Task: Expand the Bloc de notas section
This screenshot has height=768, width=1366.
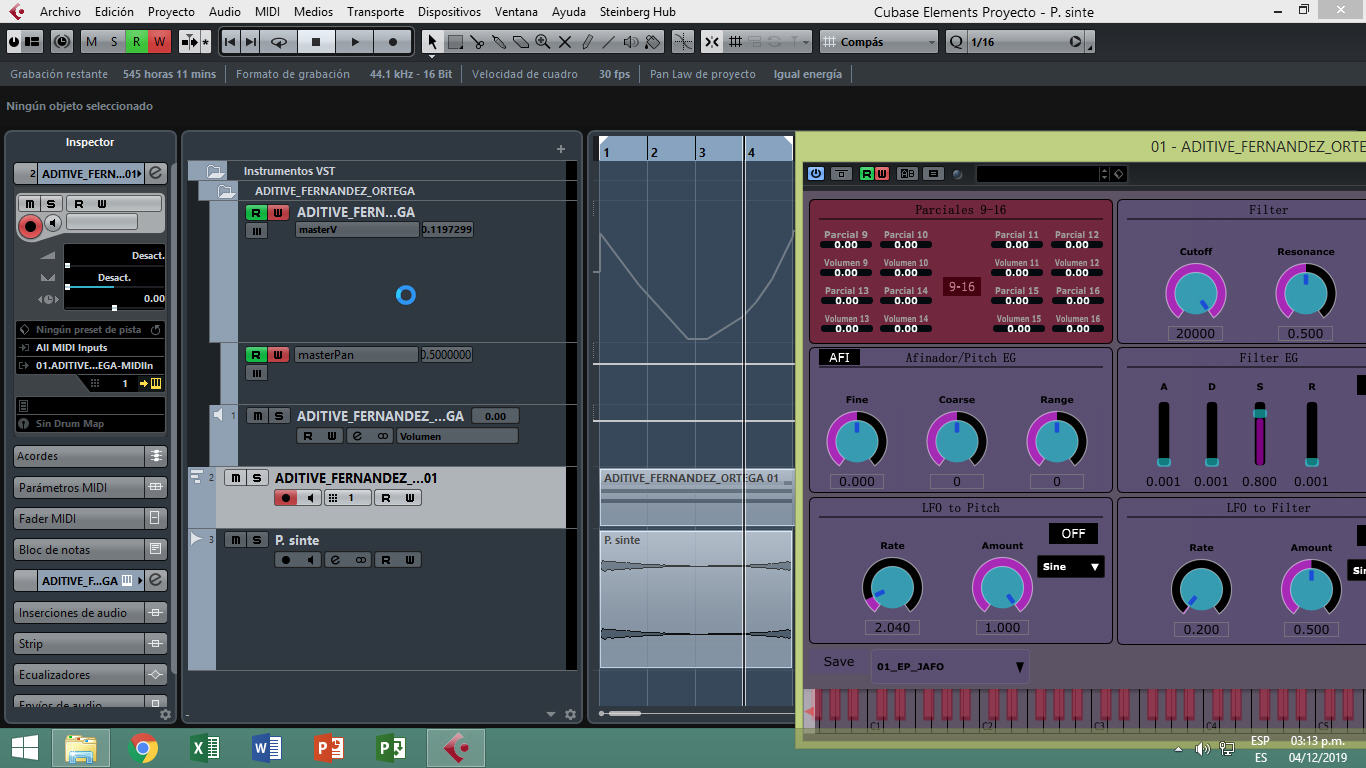Action: (90, 549)
